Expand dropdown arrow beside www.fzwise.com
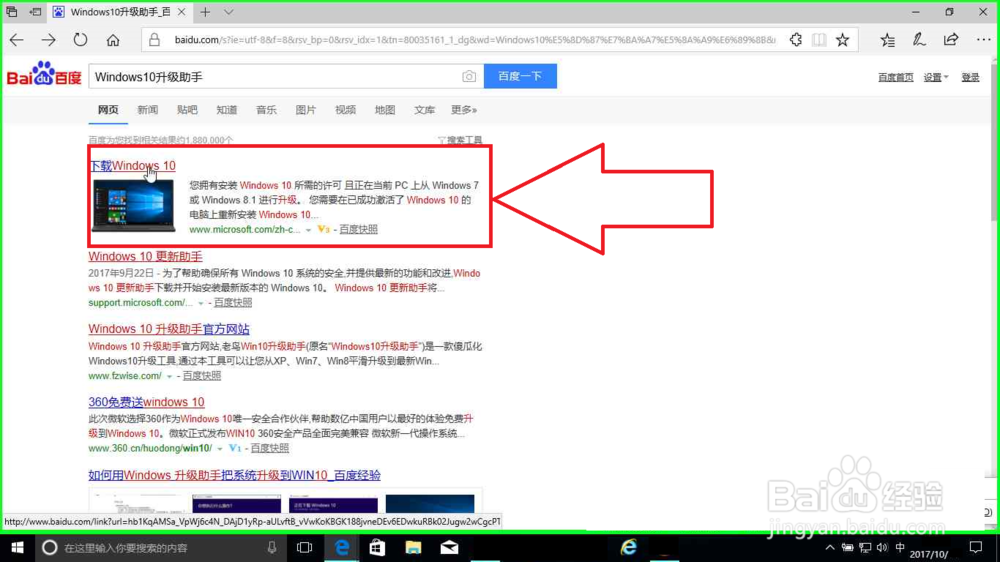 [x=169, y=376]
